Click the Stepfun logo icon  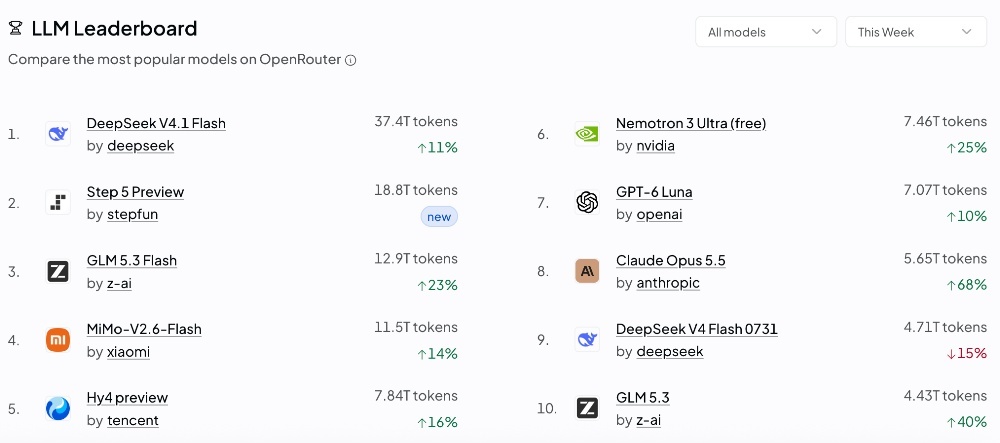point(58,203)
